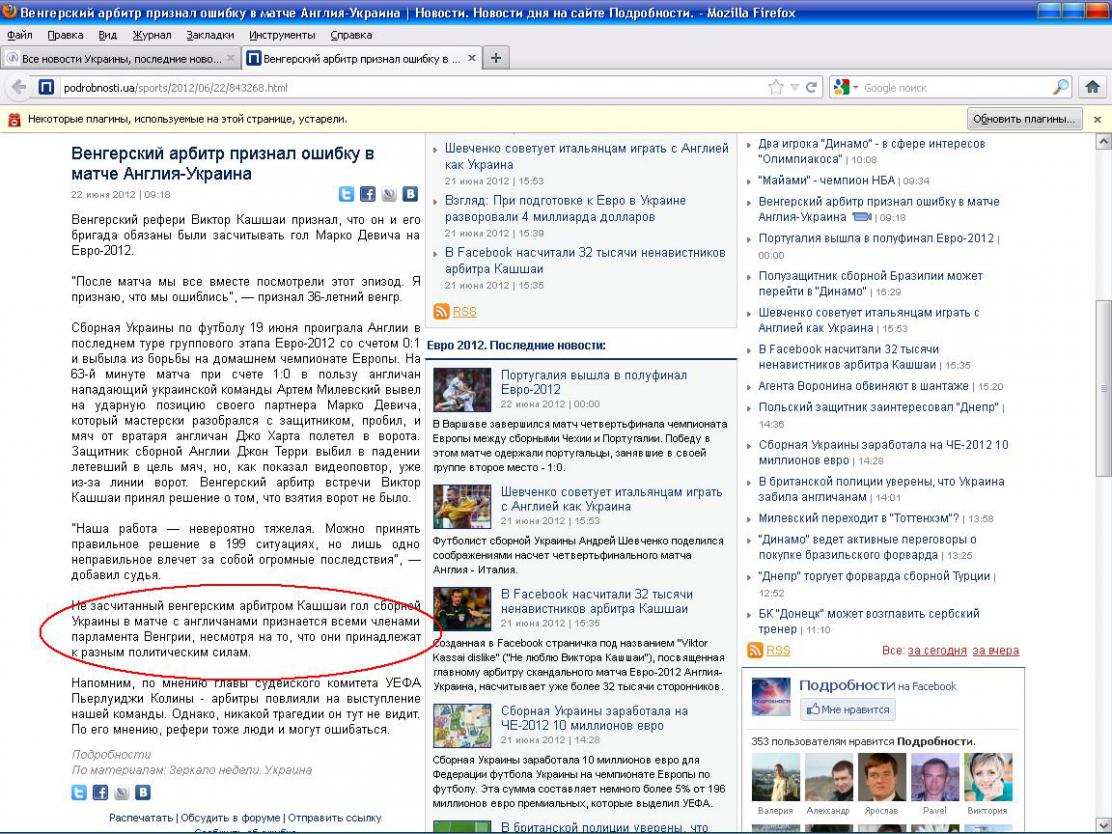
Task: Click Facebook fan photo labeled Валерия
Action: [776, 777]
